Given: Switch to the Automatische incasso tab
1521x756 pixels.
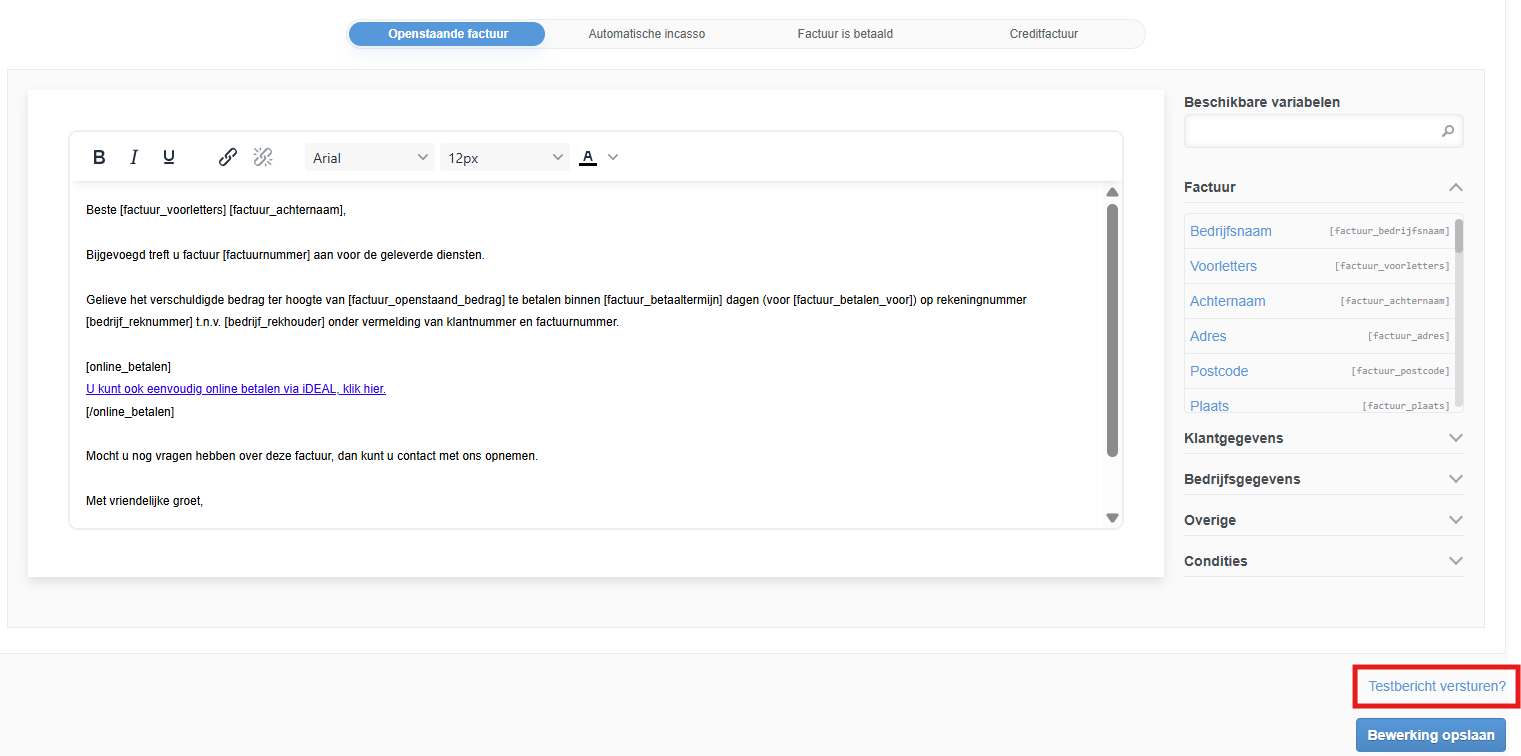Looking at the screenshot, I should pyautogui.click(x=646, y=34).
